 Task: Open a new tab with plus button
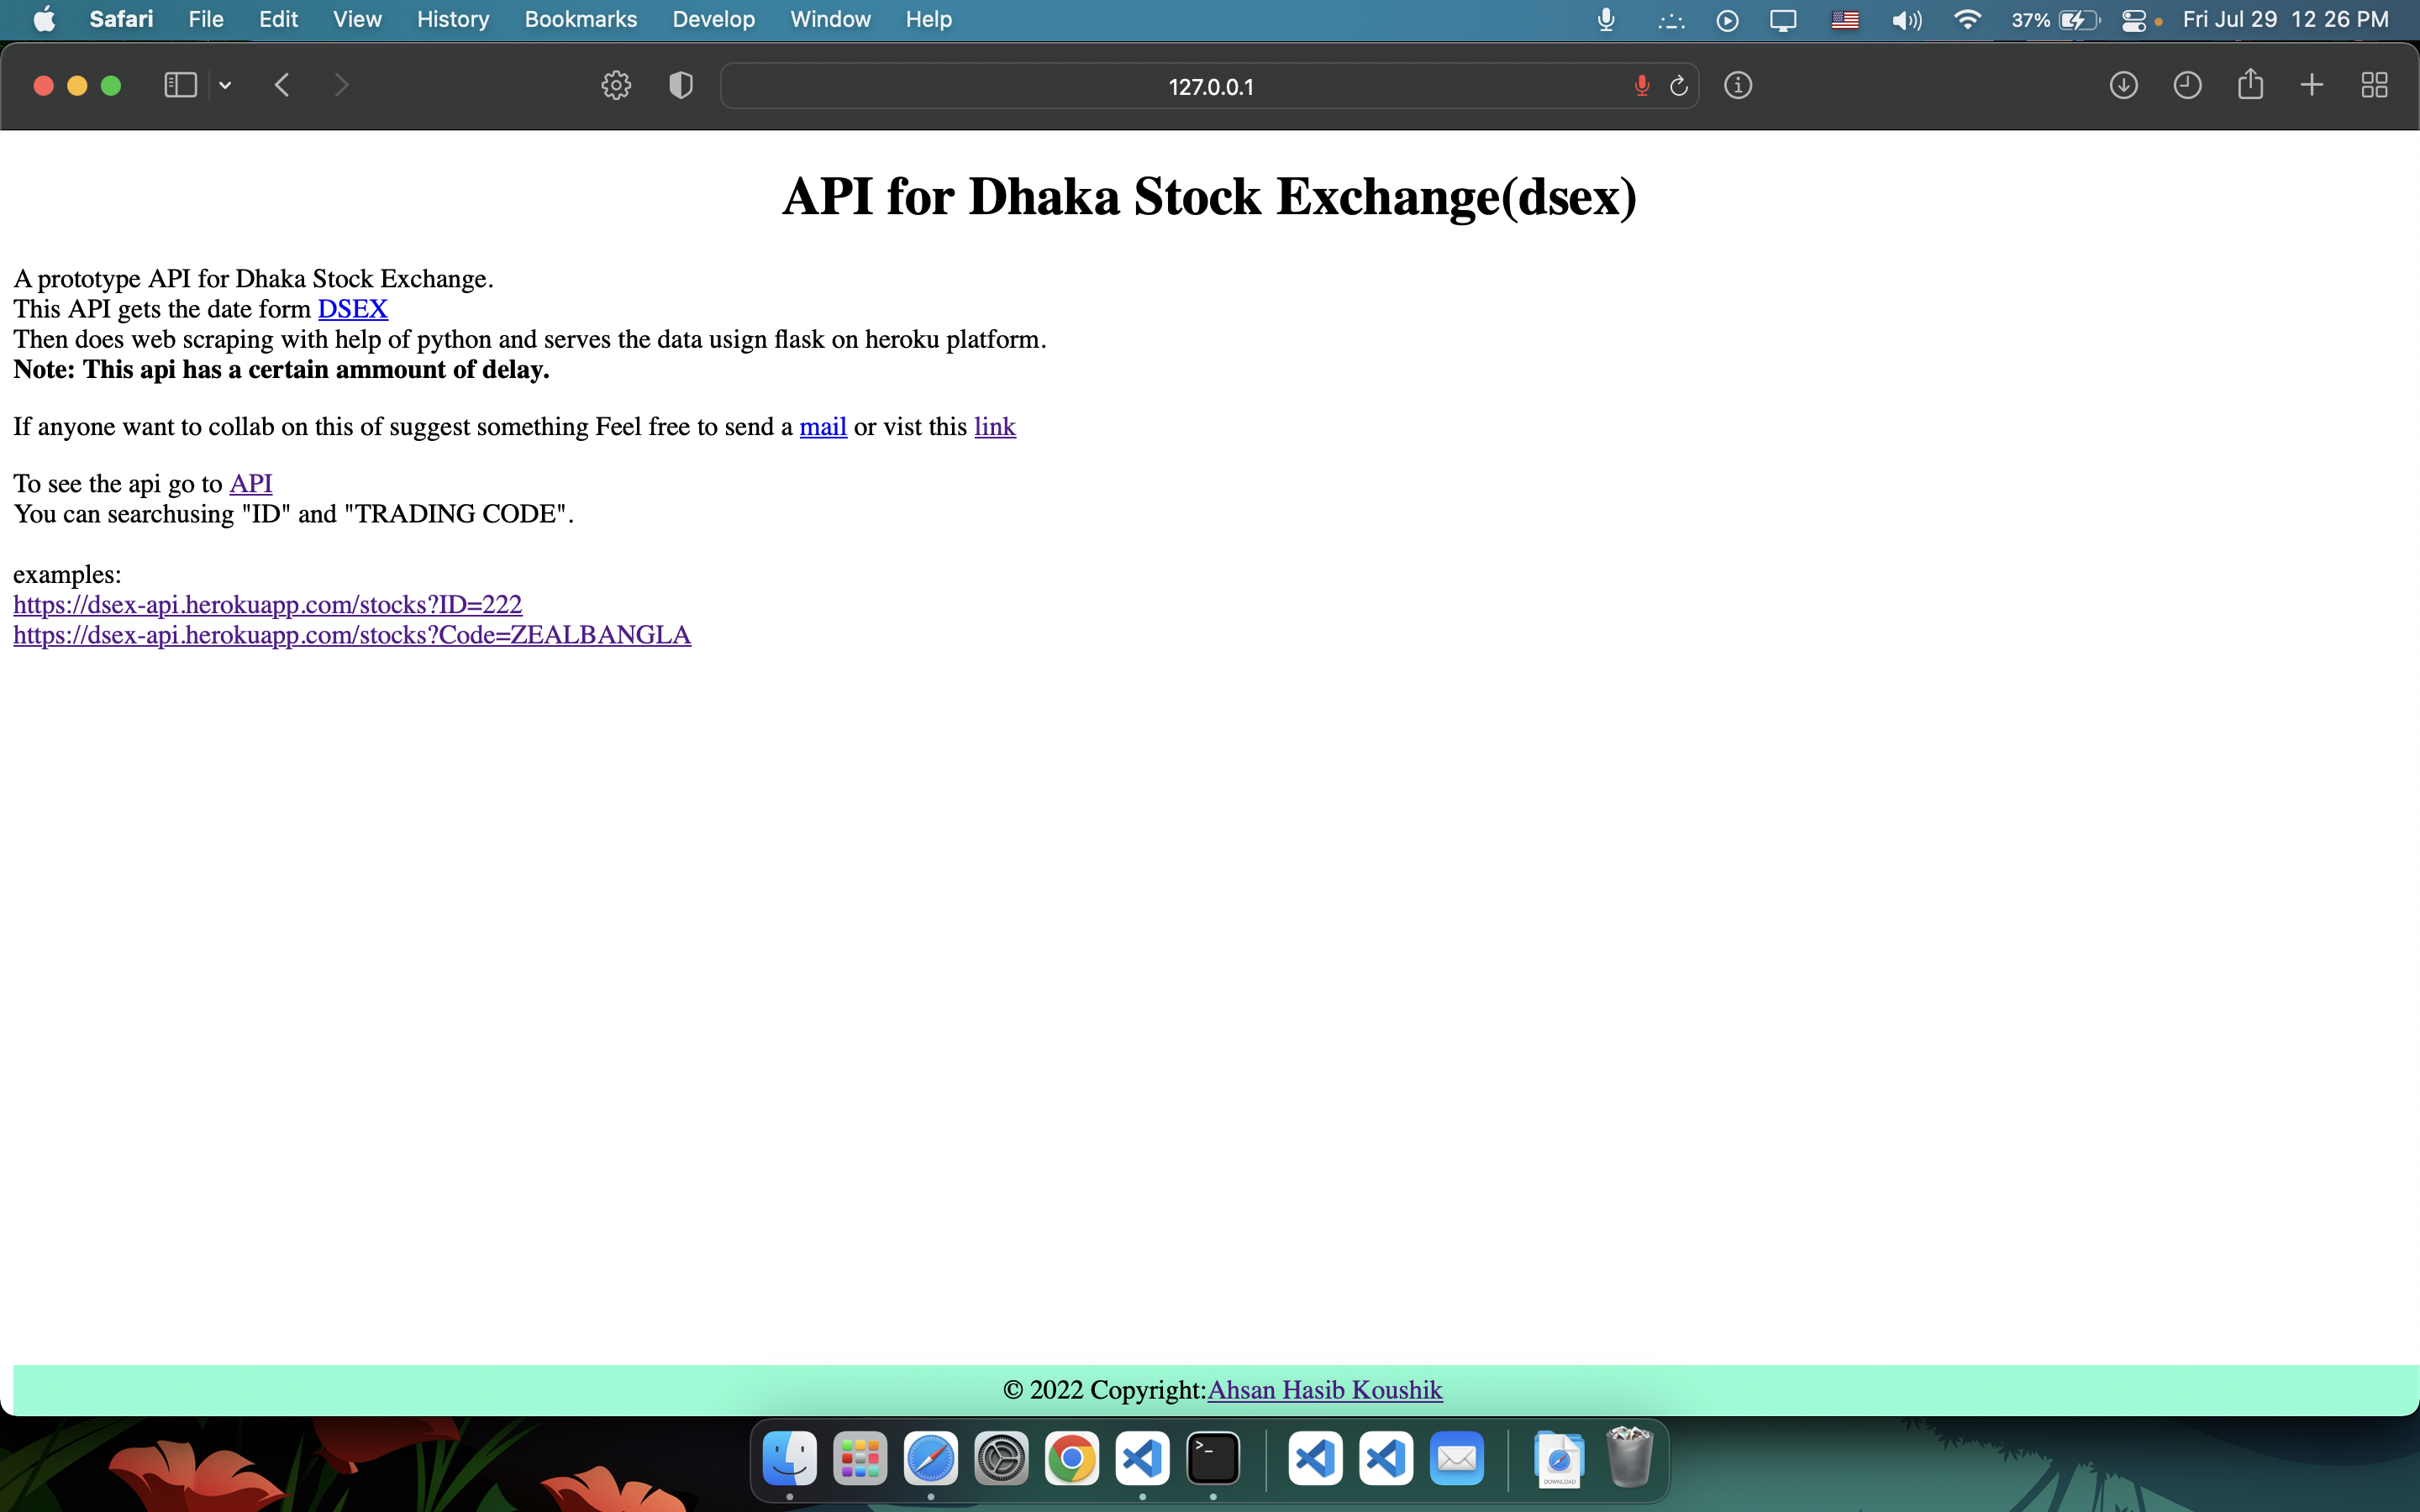point(2312,86)
